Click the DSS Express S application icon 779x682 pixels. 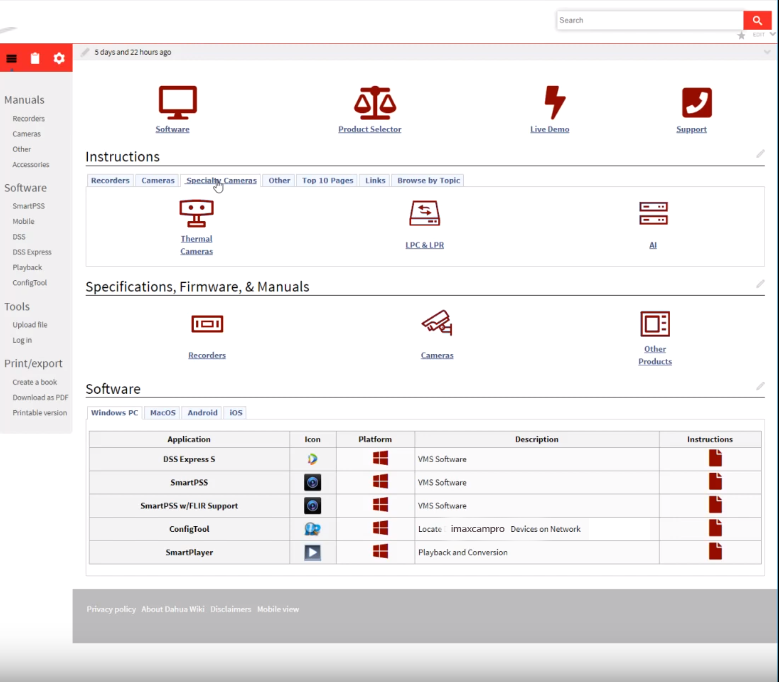point(312,459)
